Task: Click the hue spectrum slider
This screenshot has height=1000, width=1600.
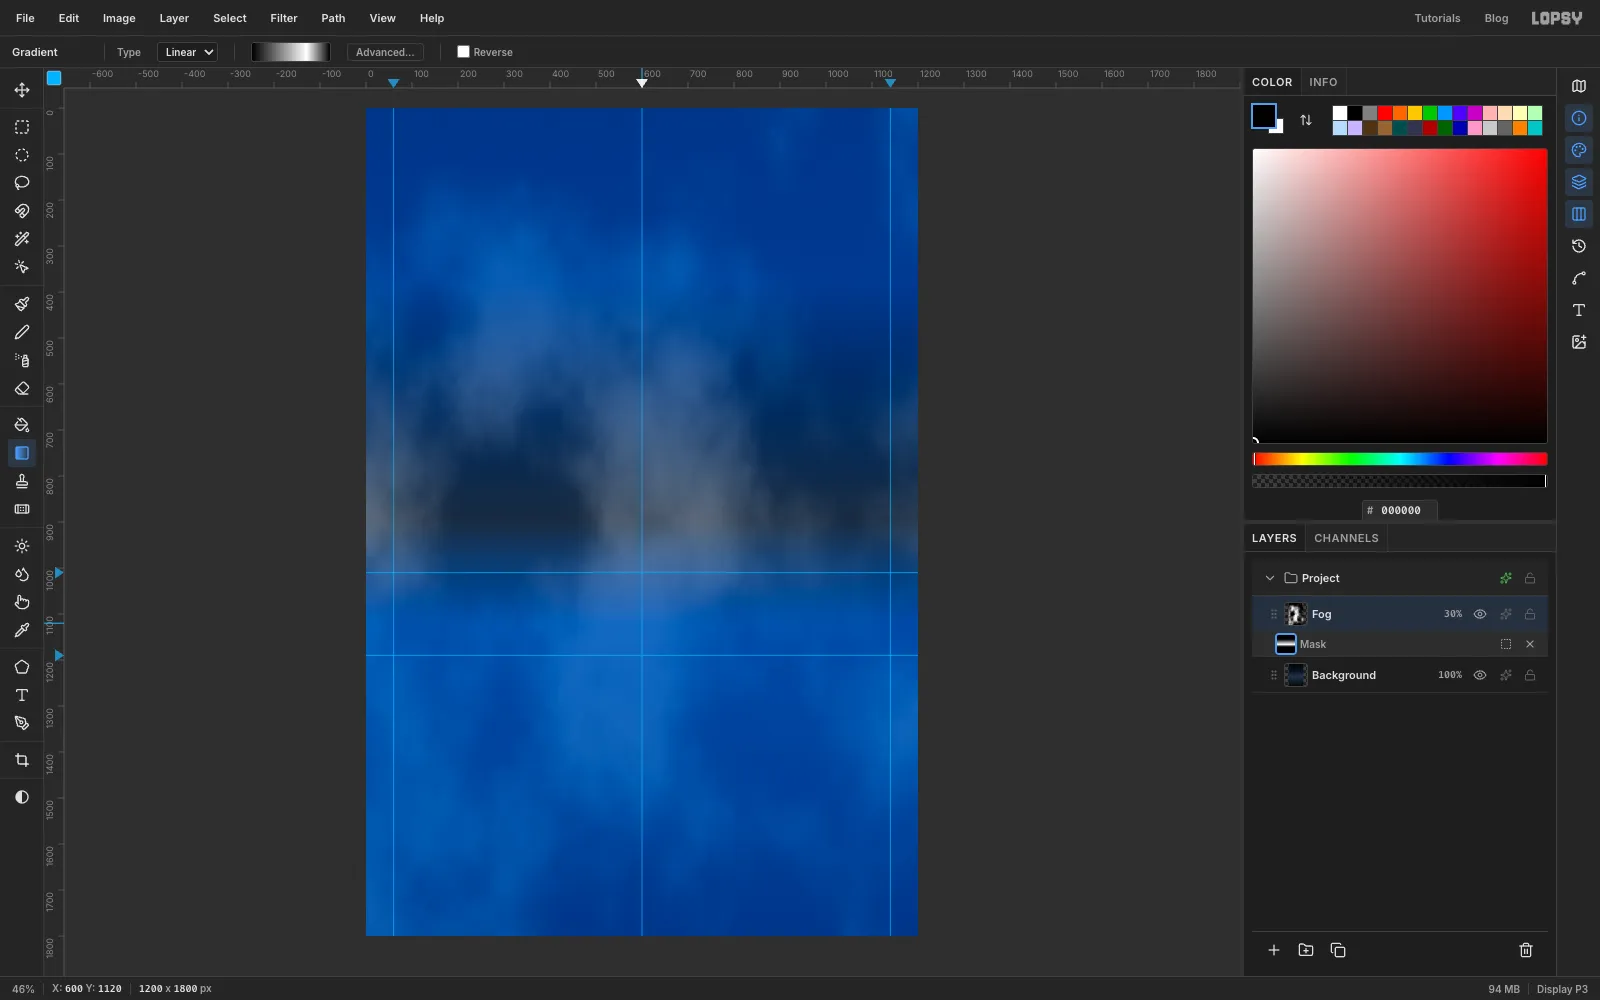Action: pyautogui.click(x=1400, y=459)
